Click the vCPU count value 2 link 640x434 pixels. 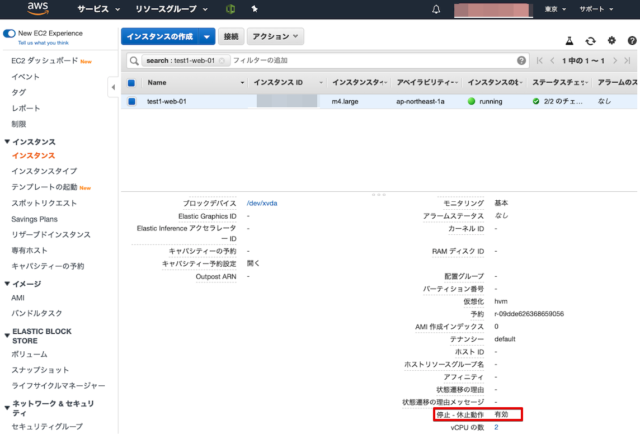coord(496,427)
